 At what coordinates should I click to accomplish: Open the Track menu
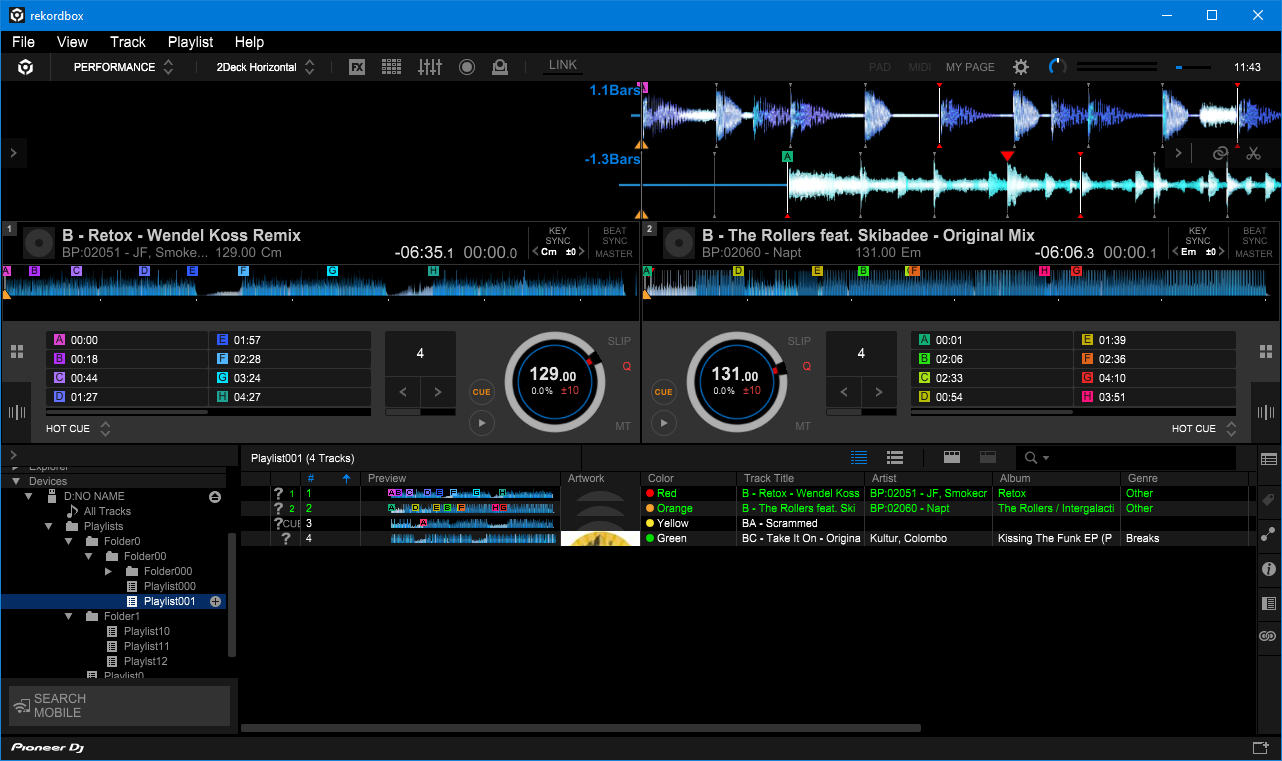(x=128, y=42)
